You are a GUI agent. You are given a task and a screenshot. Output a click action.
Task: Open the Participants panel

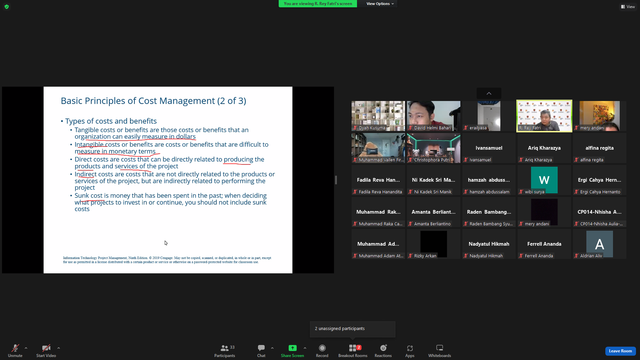point(225,350)
